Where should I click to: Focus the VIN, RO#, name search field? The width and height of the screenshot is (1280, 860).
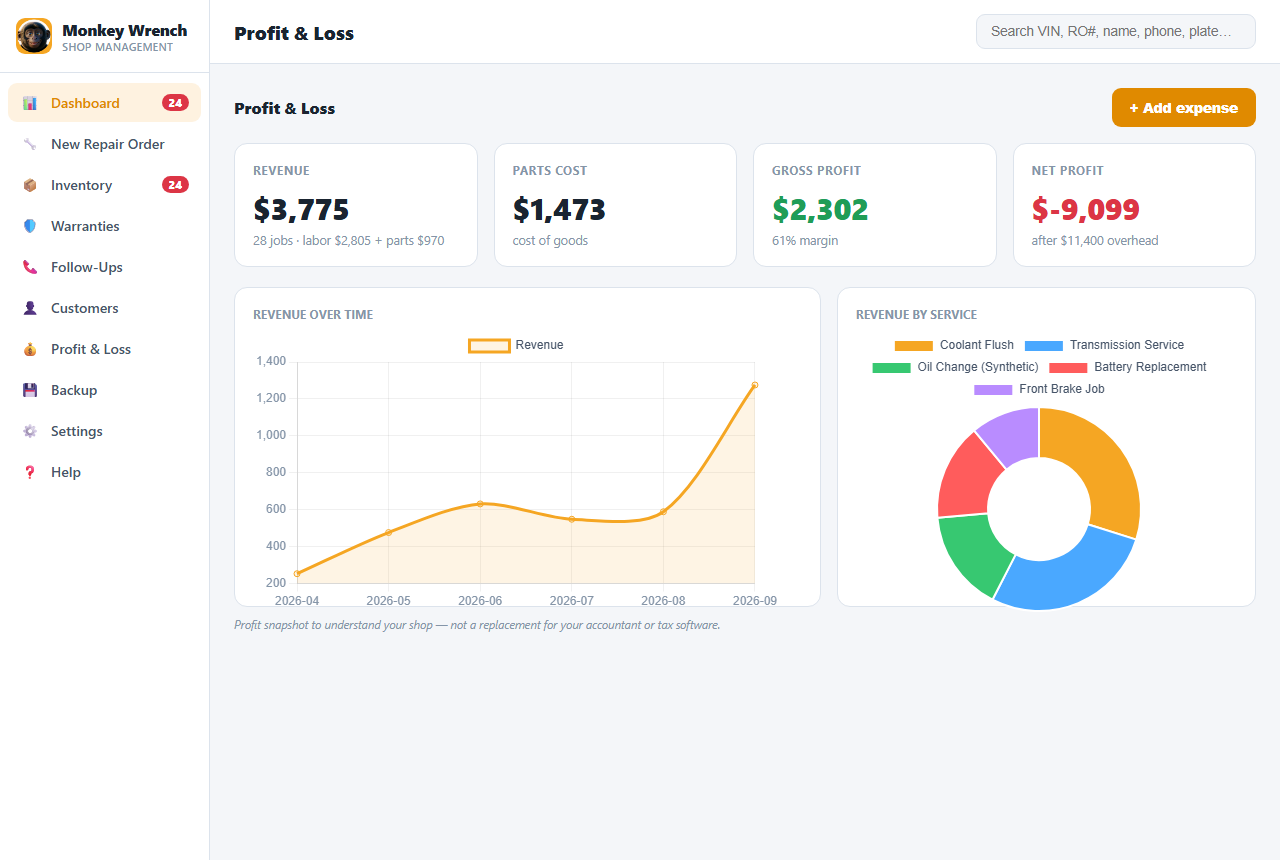tap(1116, 31)
